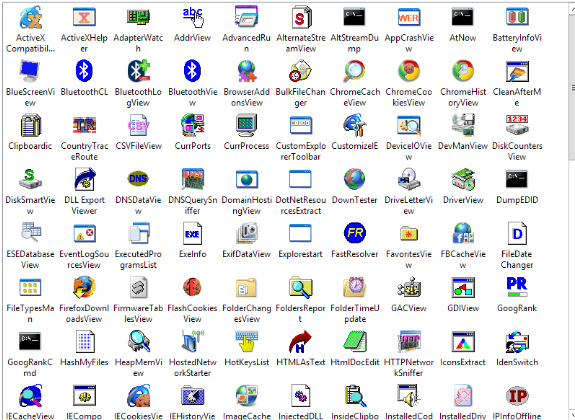
Task: Click the DNSQuerySniffer icon
Action: click(x=193, y=179)
